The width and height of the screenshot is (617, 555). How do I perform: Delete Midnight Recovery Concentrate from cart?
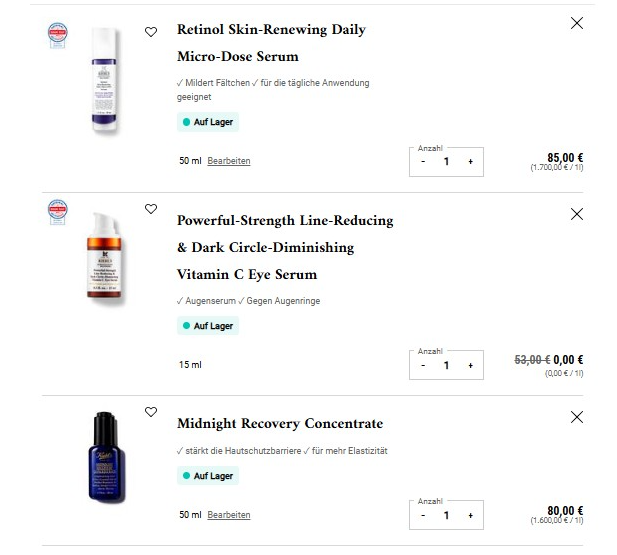pyautogui.click(x=577, y=417)
